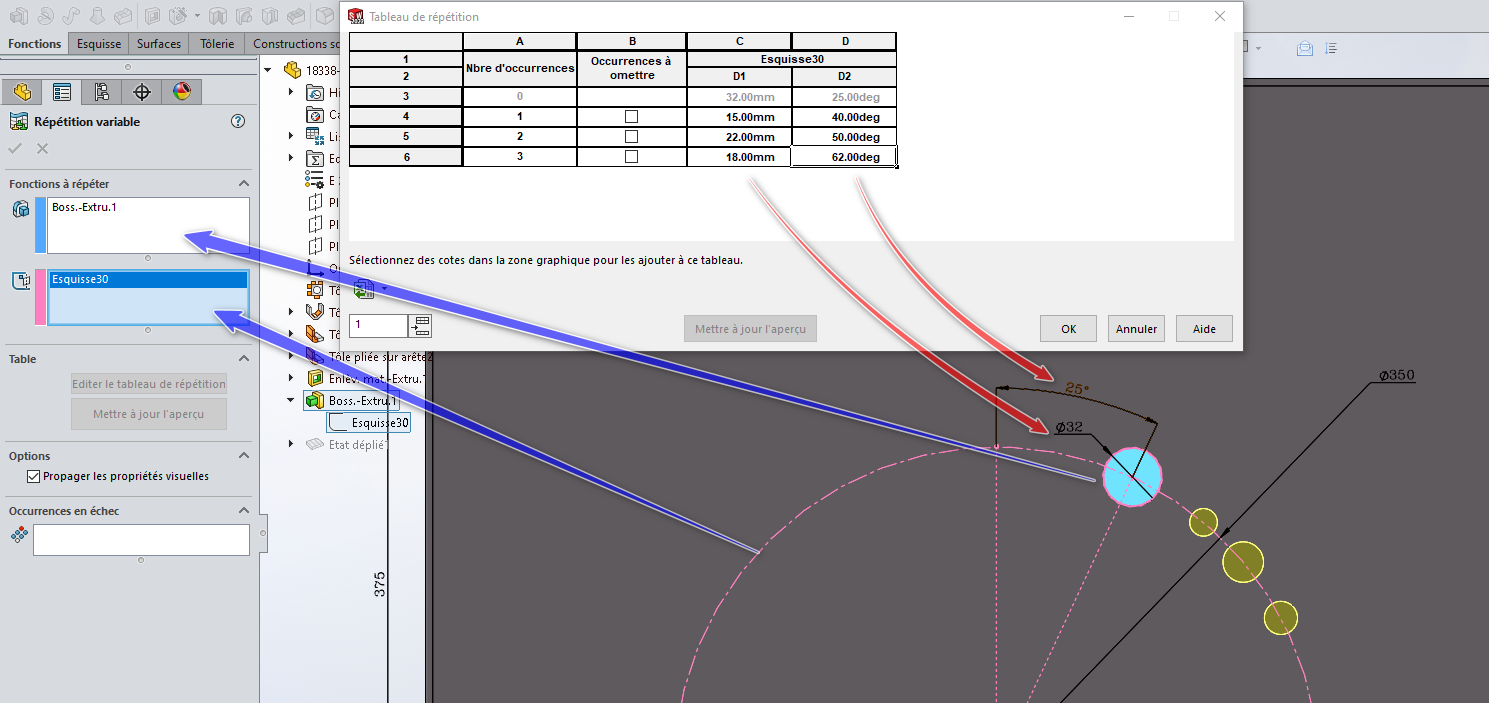Click Mettre à jour l'aperçu in dialog
This screenshot has height=703, width=1489.
(750, 328)
